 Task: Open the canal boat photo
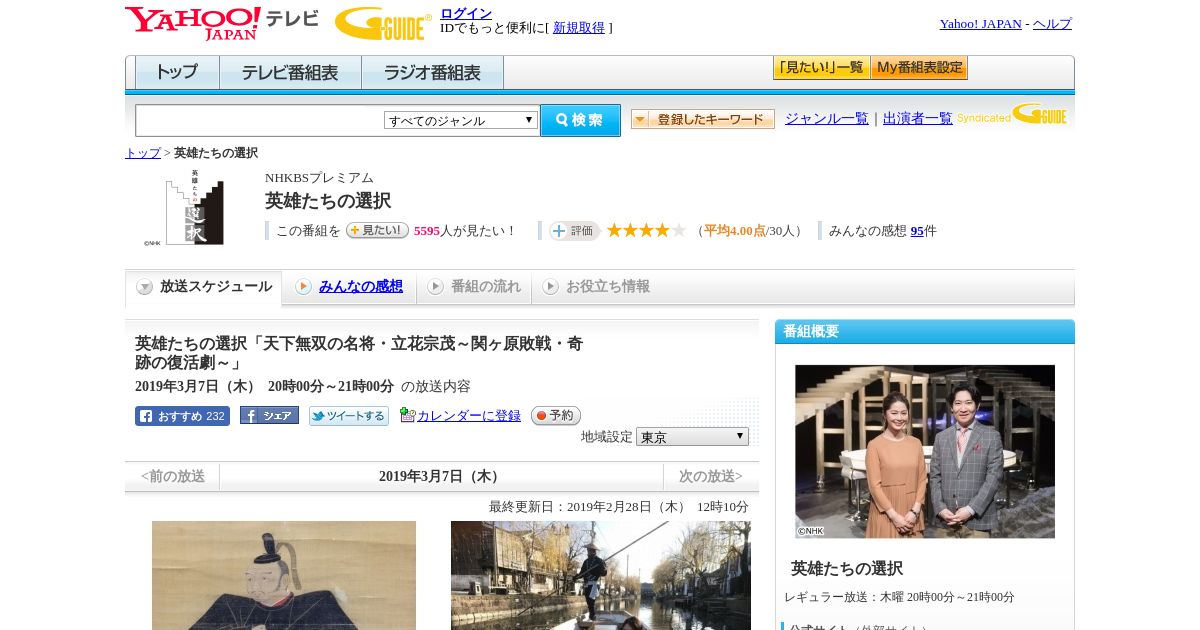point(601,575)
